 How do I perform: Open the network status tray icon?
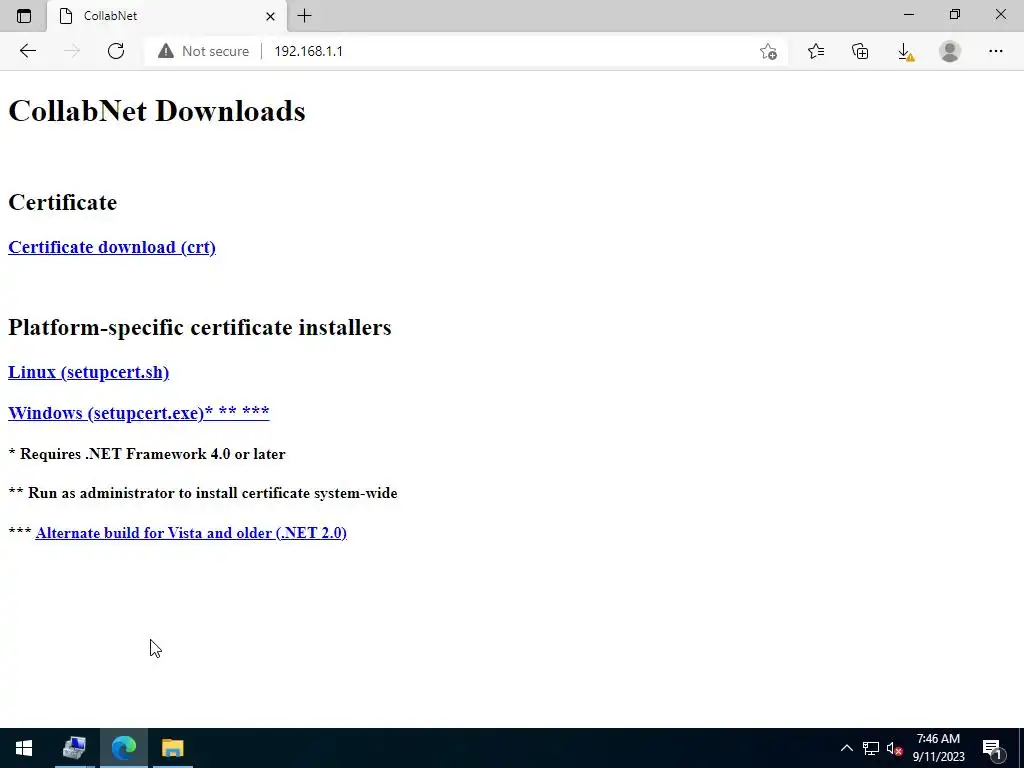click(x=871, y=748)
